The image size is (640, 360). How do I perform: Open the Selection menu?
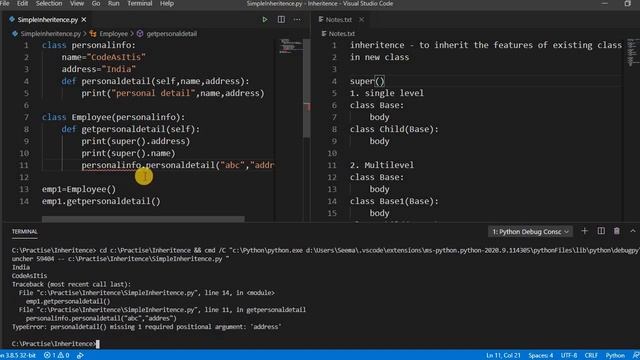49,4
